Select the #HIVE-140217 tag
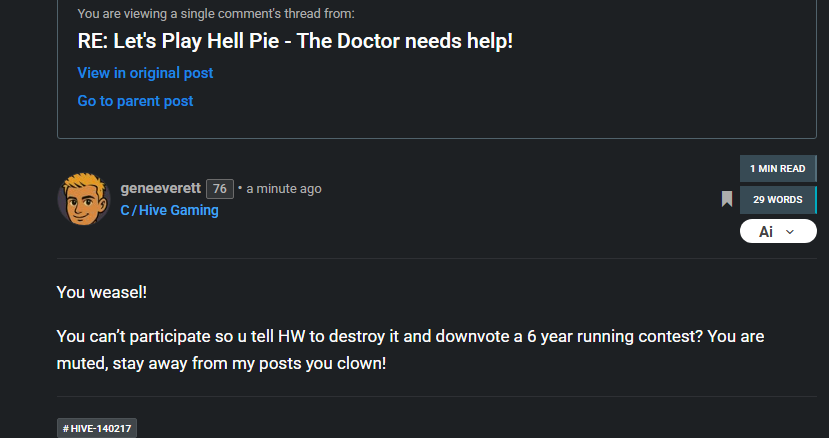Image resolution: width=829 pixels, height=438 pixels. coord(96,428)
